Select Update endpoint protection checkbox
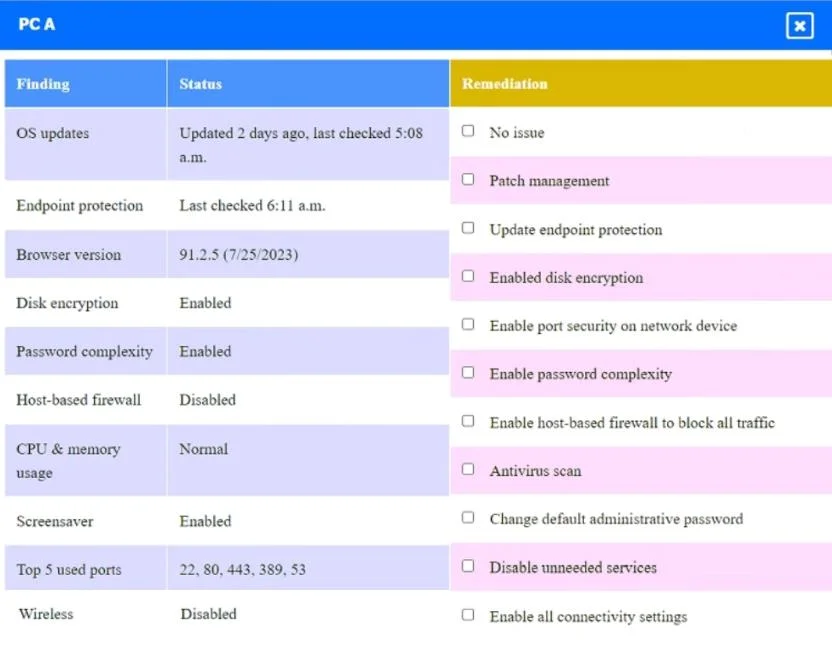Screen dimensions: 832x659 pos(467,228)
